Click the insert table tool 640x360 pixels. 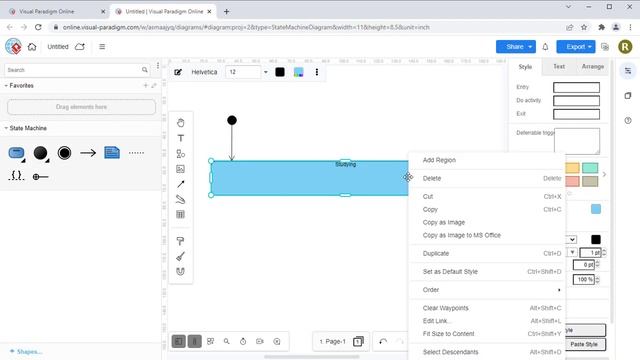[180, 214]
